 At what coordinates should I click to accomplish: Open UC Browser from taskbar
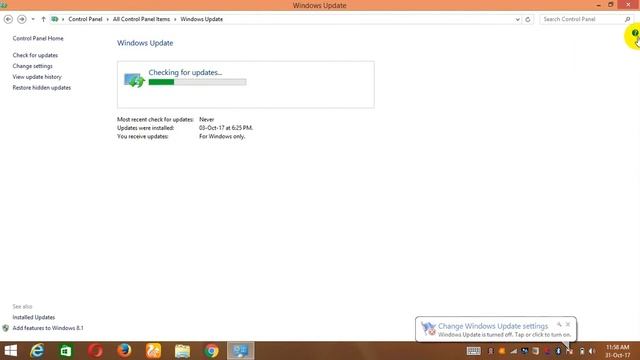click(x=153, y=351)
